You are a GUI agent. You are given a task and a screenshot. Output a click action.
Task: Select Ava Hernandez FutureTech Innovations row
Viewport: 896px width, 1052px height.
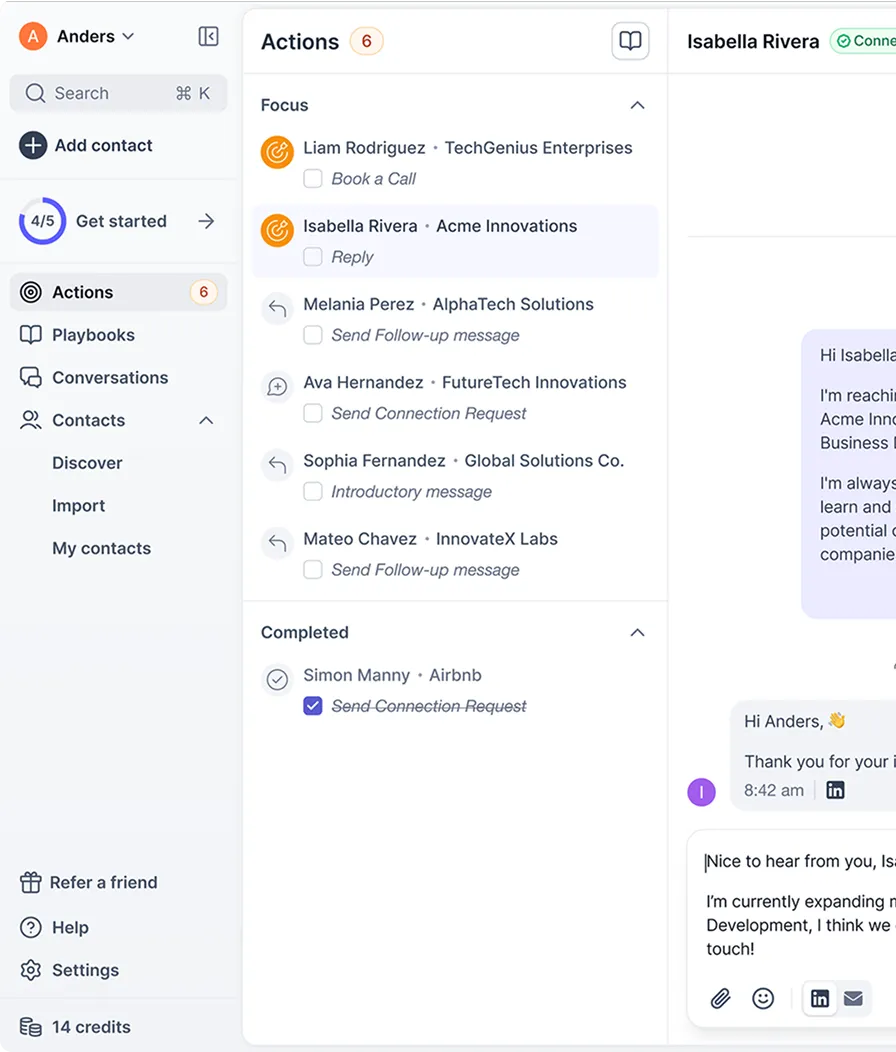455,398
